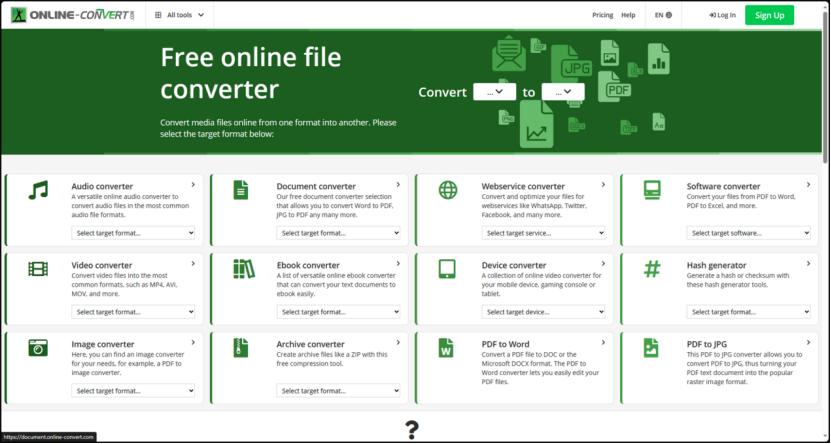Open the EN language selector
The height and width of the screenshot is (444, 831).
tap(663, 15)
